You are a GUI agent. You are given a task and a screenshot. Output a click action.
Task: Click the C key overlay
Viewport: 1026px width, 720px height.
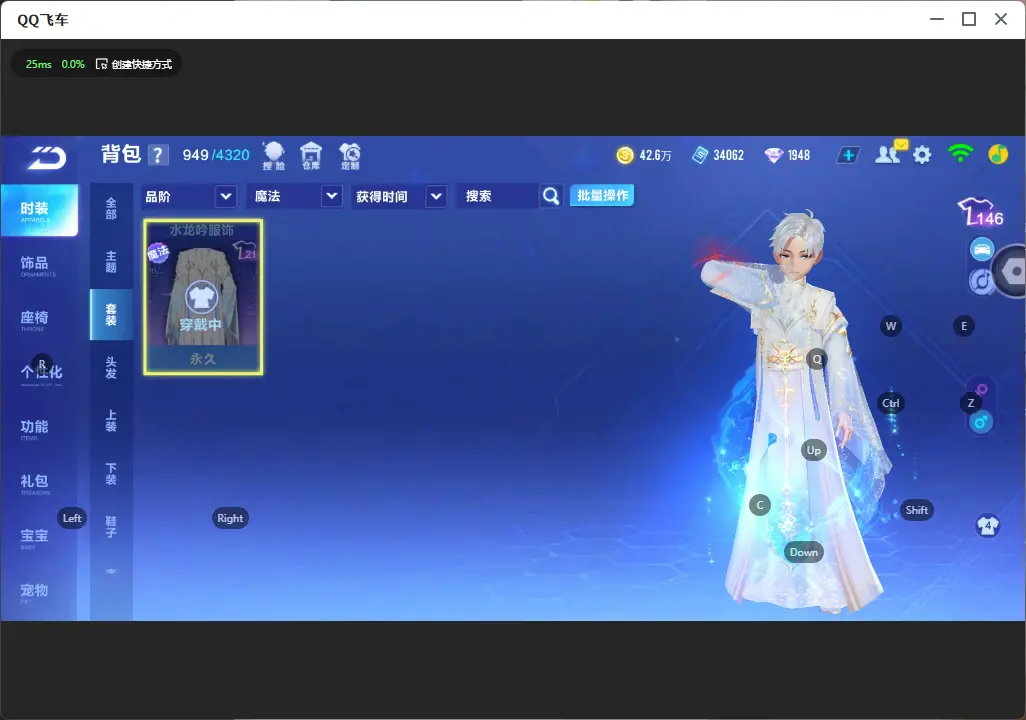click(x=760, y=505)
